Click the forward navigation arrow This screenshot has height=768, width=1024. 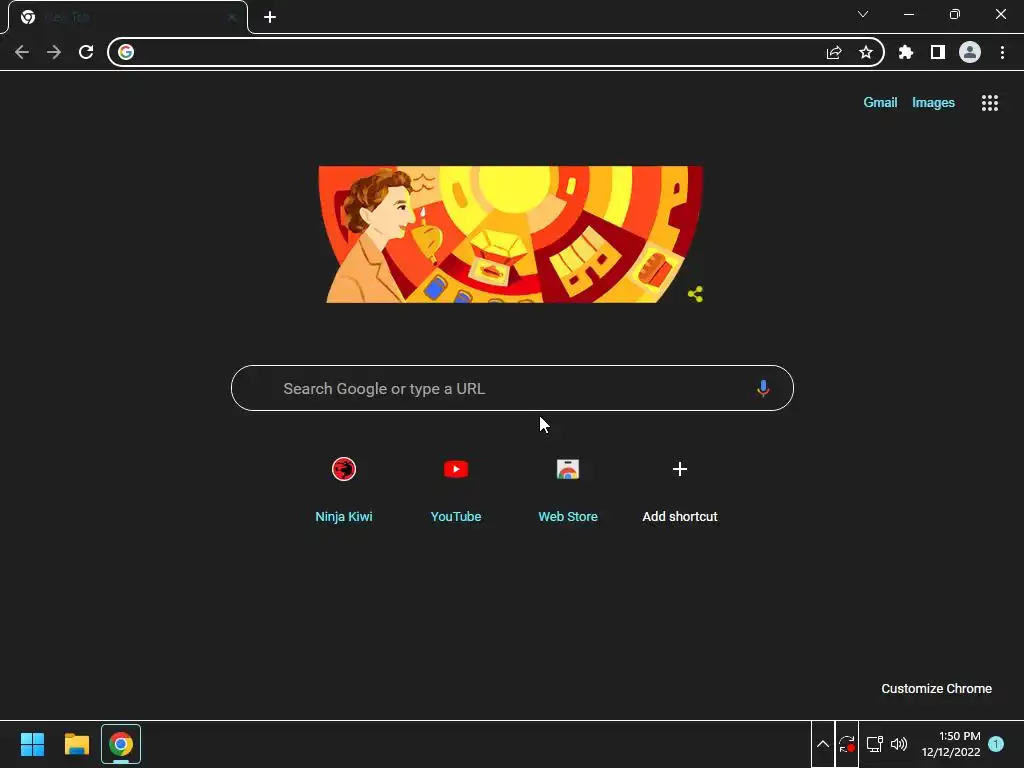click(54, 52)
